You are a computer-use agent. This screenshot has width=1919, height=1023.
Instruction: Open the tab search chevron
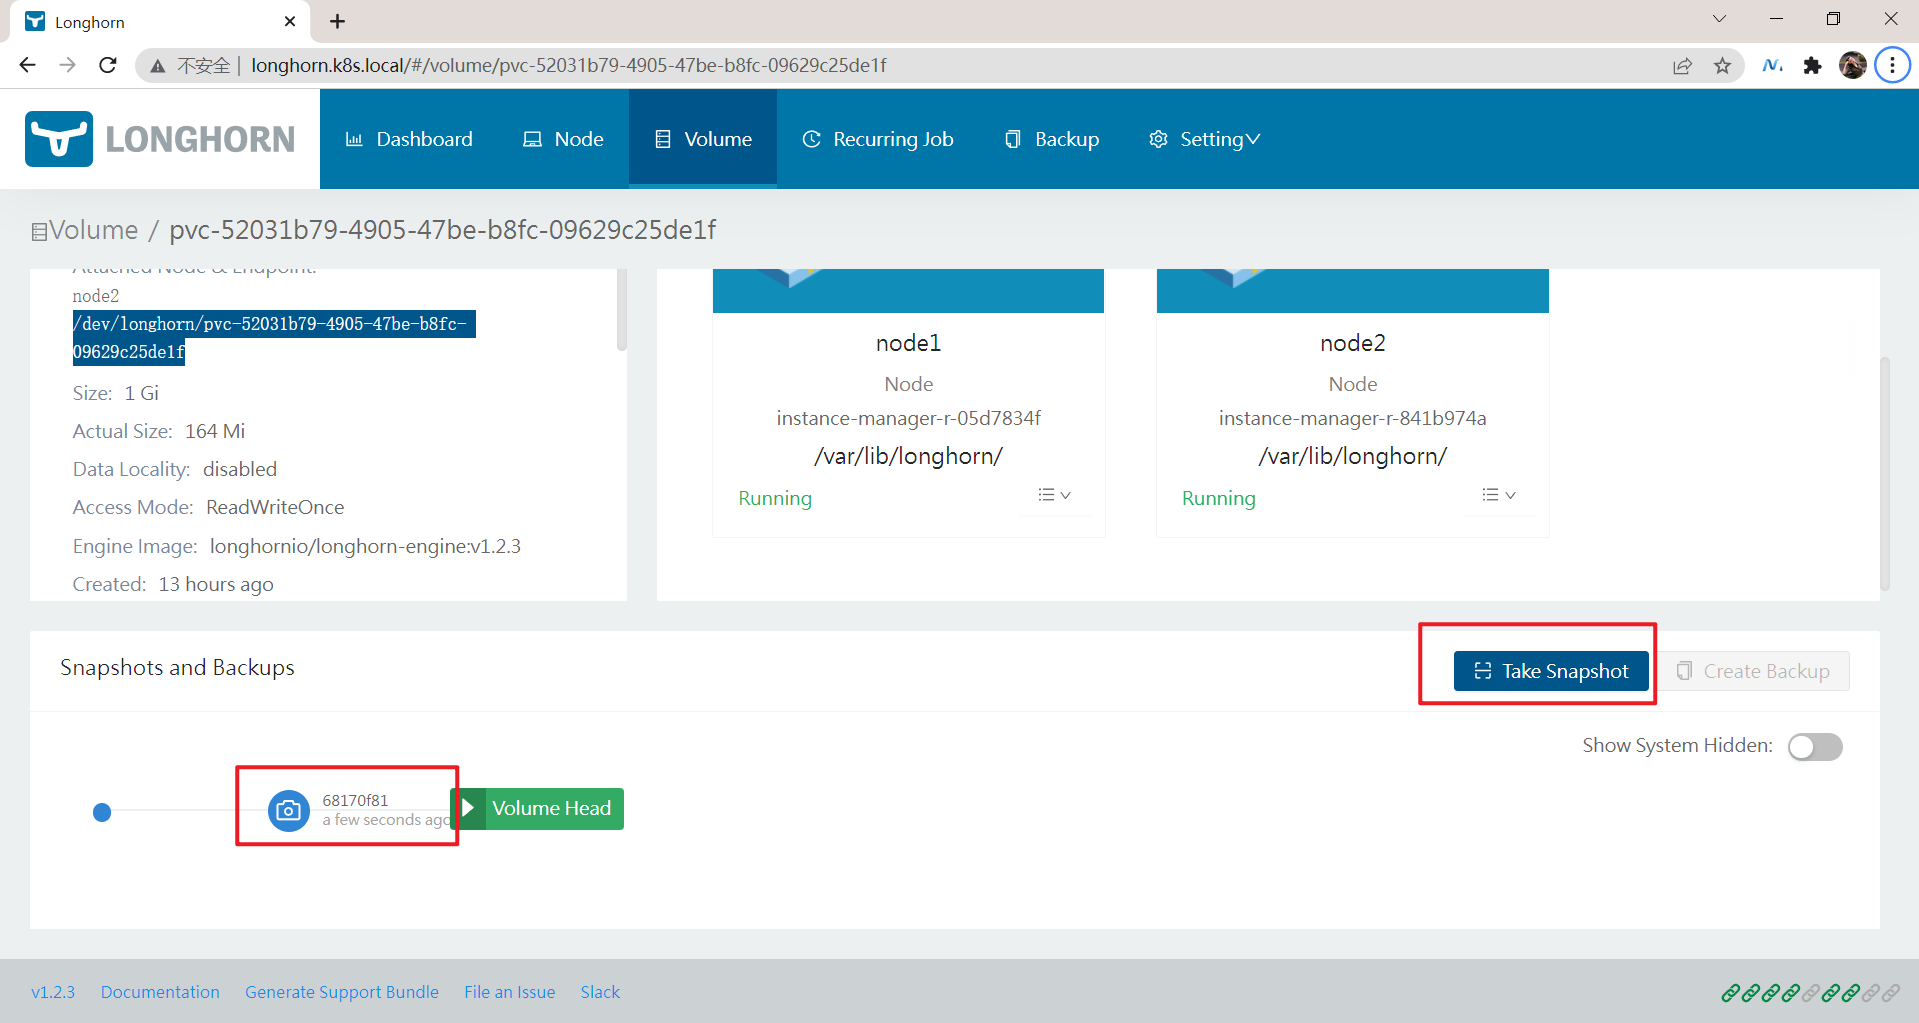pyautogui.click(x=1719, y=19)
